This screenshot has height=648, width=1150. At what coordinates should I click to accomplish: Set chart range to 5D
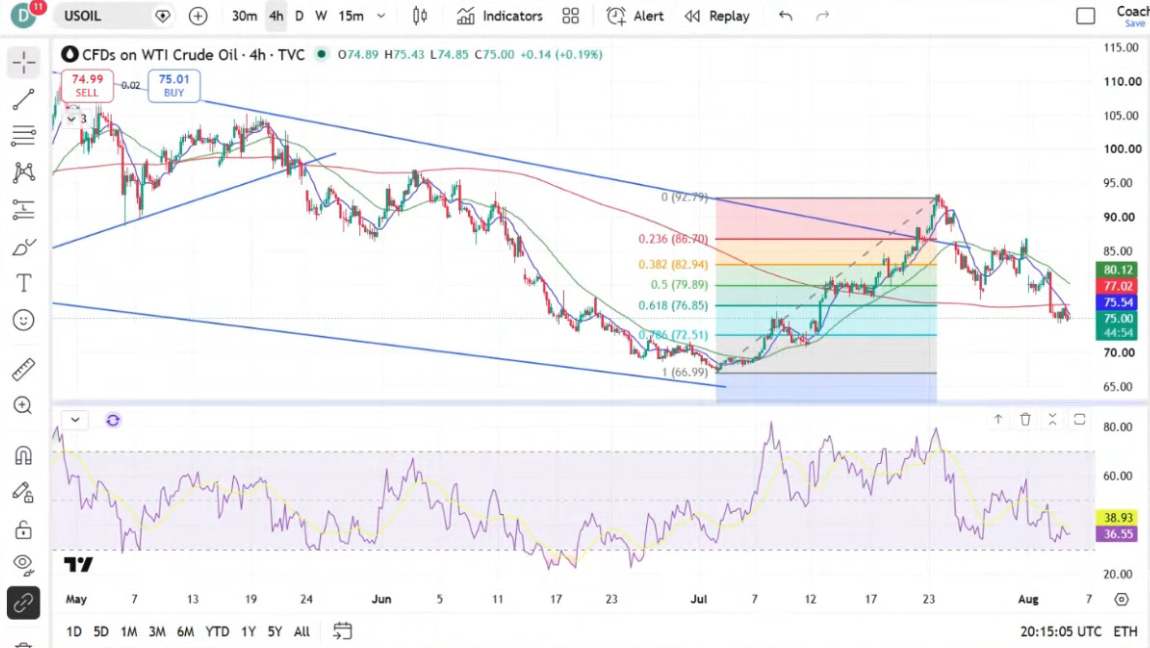click(100, 631)
